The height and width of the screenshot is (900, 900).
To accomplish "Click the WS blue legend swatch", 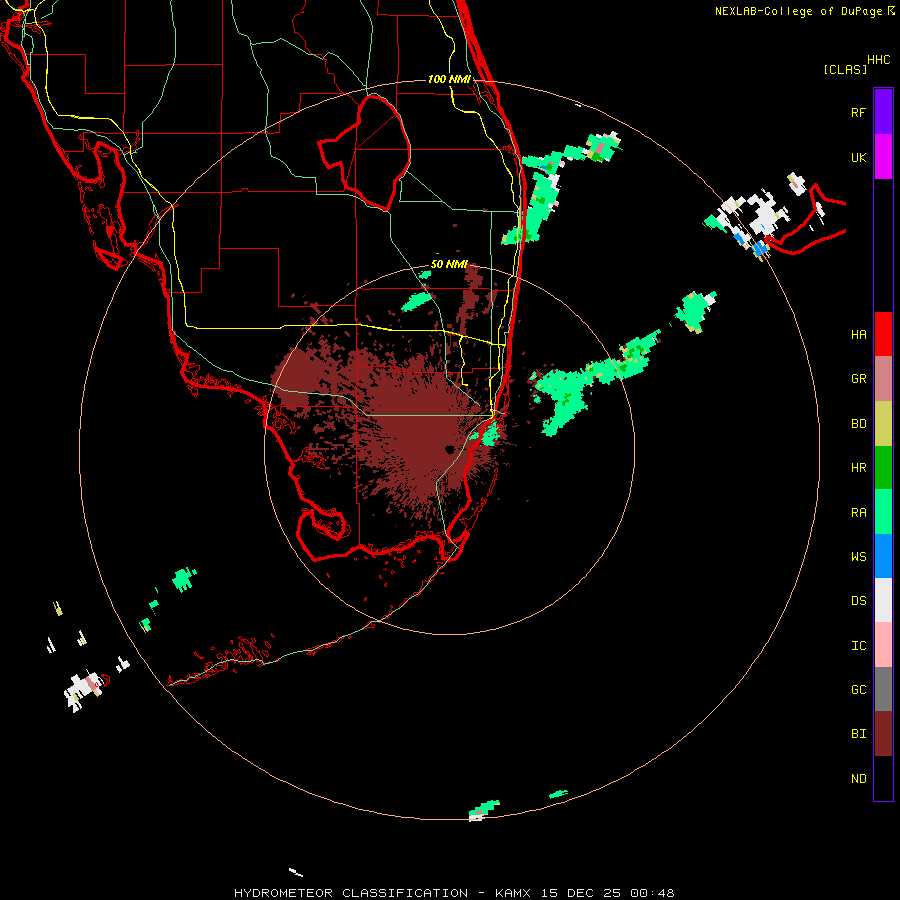I will click(883, 556).
